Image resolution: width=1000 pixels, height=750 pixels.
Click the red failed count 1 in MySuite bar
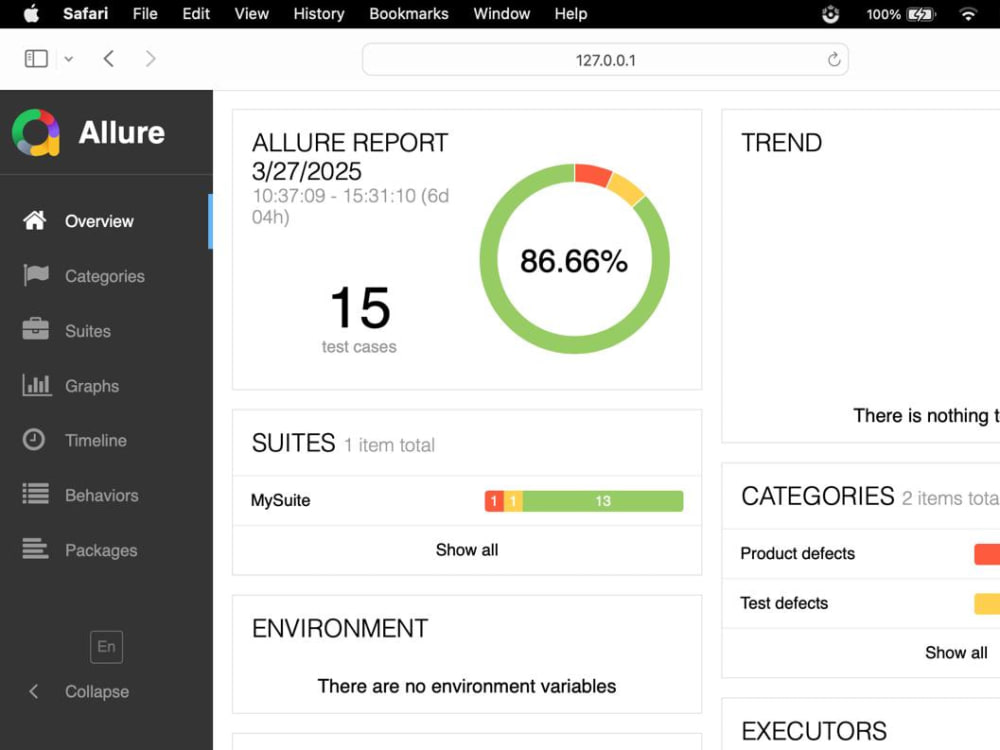pyautogui.click(x=494, y=501)
